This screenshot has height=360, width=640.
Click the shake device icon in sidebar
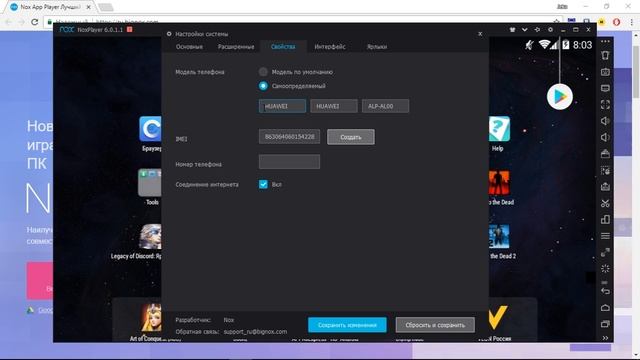pyautogui.click(x=605, y=56)
